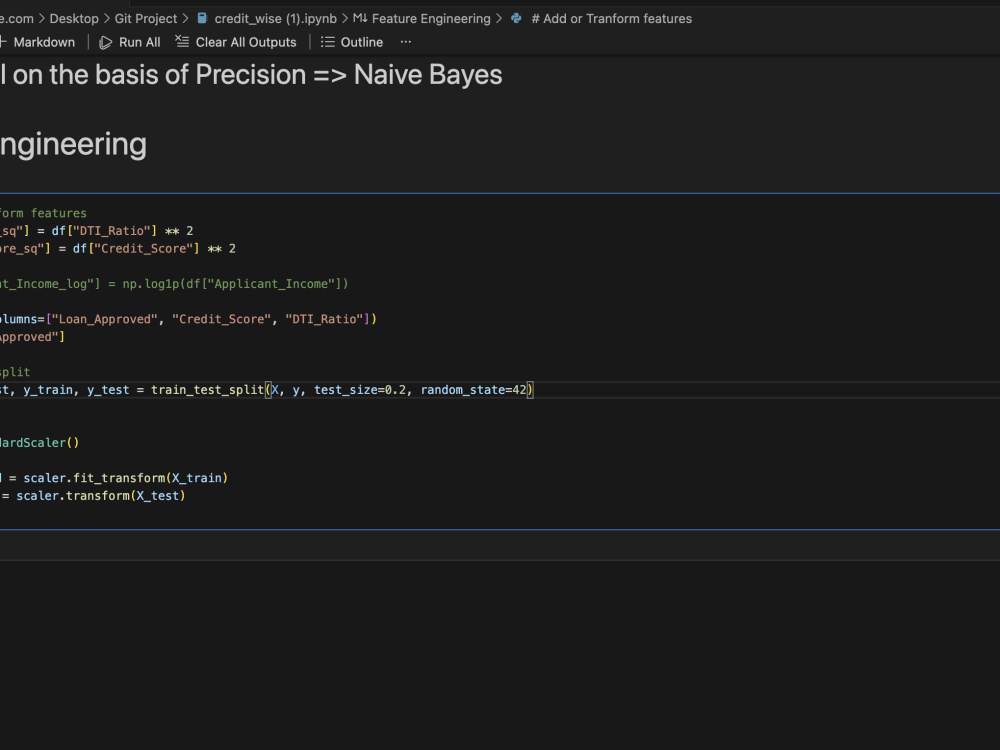This screenshot has width=1000, height=750.
Task: Select credit_wise (1).ipynb in the breadcrumb
Action: click(x=276, y=18)
